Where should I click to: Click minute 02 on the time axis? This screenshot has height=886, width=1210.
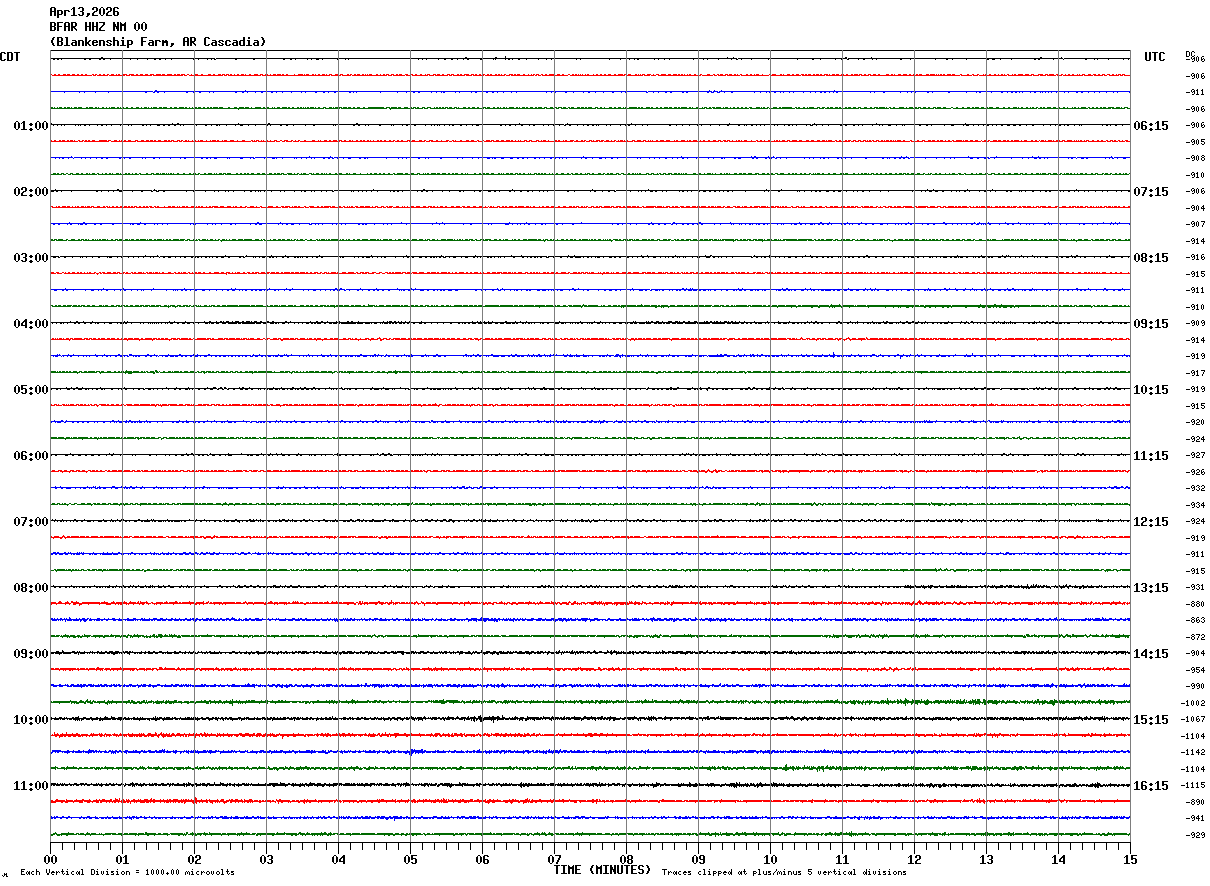[194, 859]
